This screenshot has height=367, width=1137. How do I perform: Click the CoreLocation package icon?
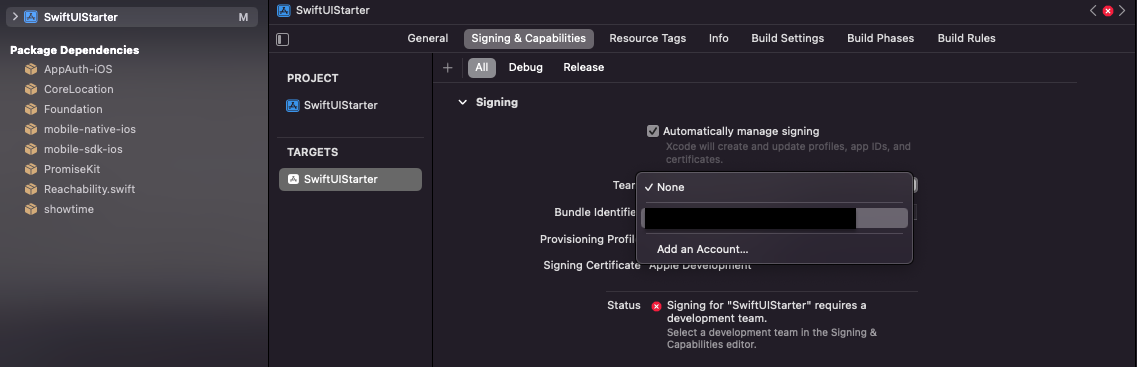coord(30,89)
